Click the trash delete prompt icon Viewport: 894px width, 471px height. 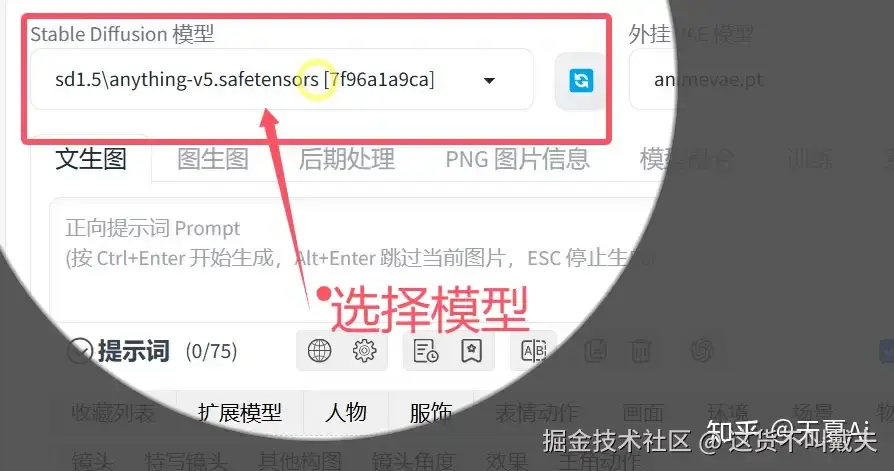click(640, 351)
